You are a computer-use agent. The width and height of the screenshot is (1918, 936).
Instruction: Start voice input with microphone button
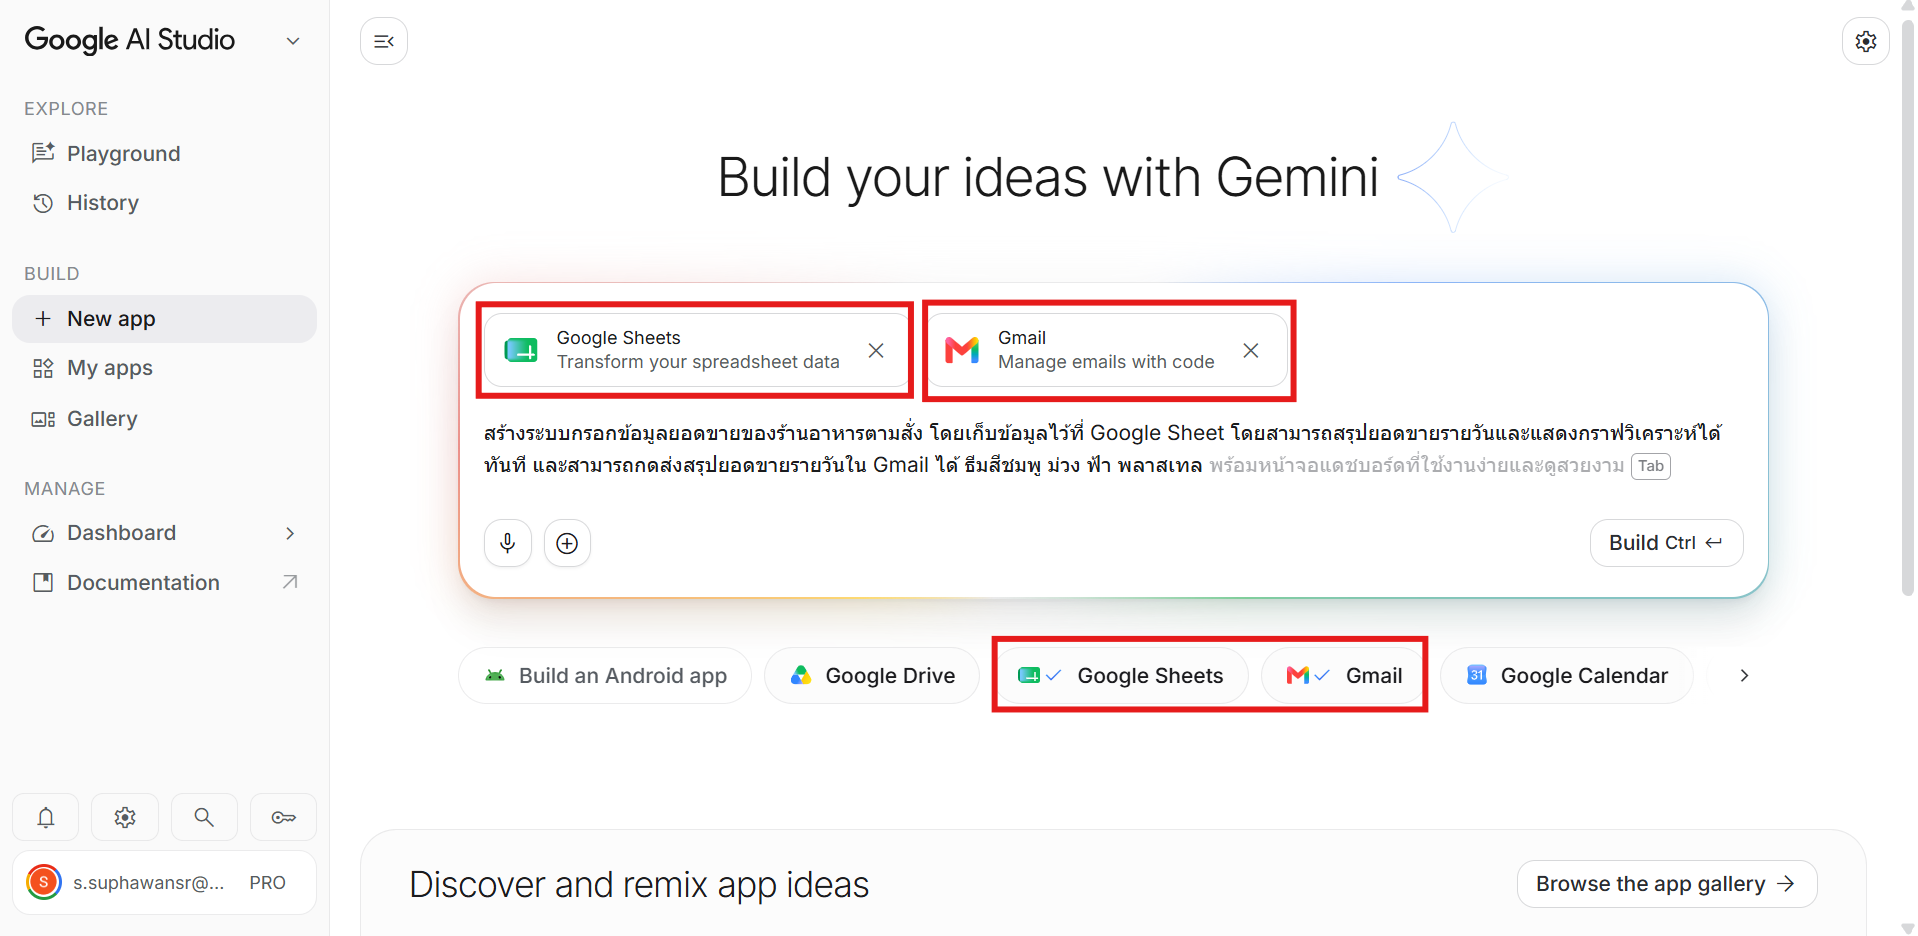508,543
